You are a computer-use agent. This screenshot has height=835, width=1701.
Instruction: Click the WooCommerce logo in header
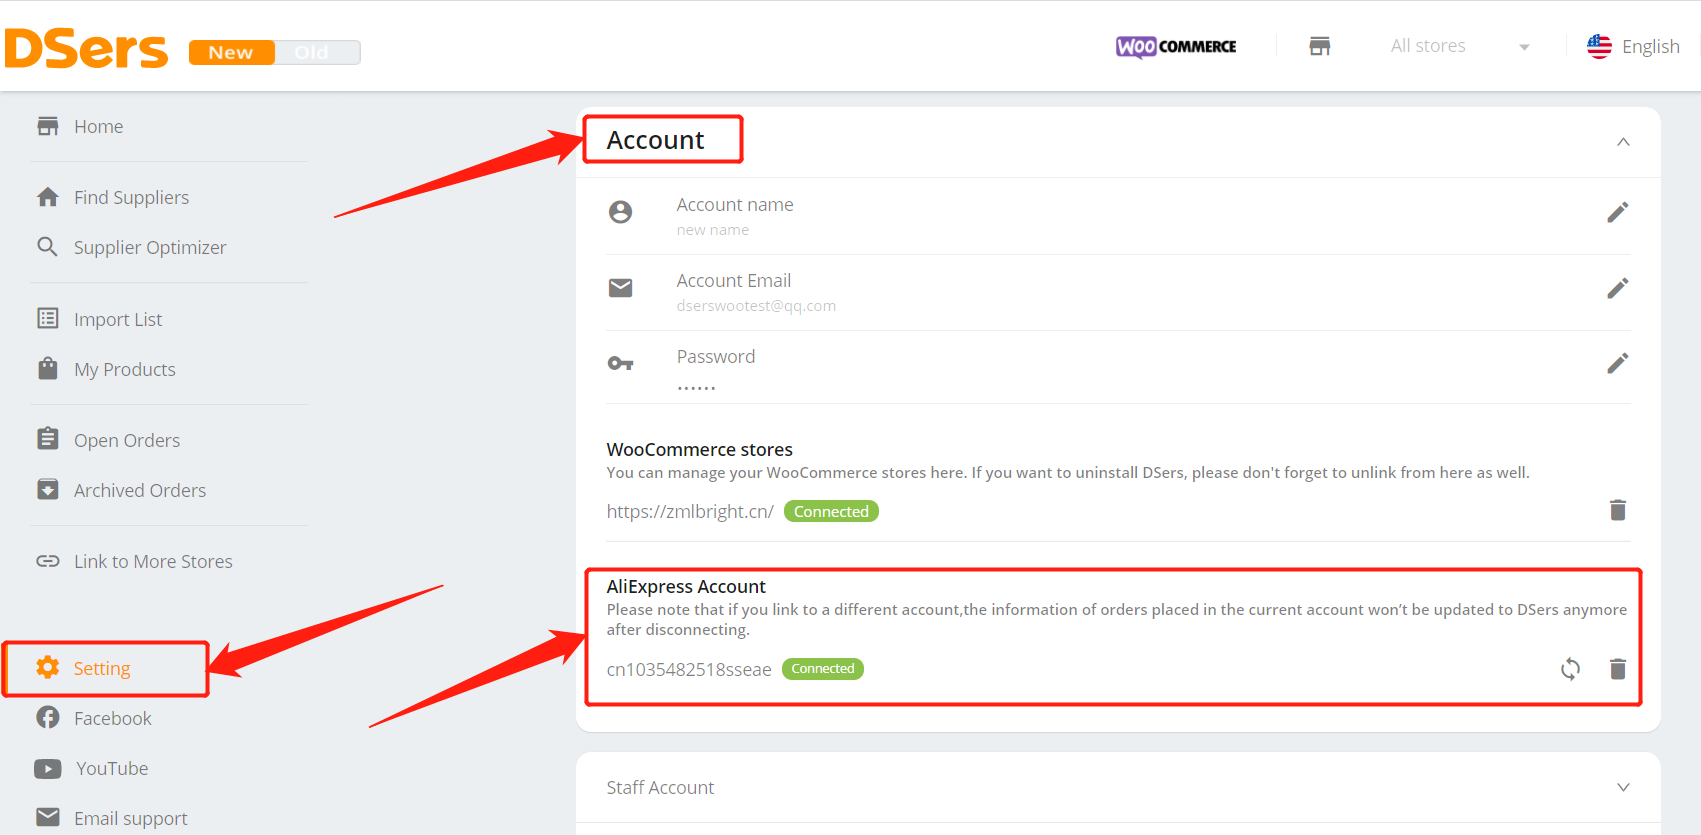tap(1176, 47)
